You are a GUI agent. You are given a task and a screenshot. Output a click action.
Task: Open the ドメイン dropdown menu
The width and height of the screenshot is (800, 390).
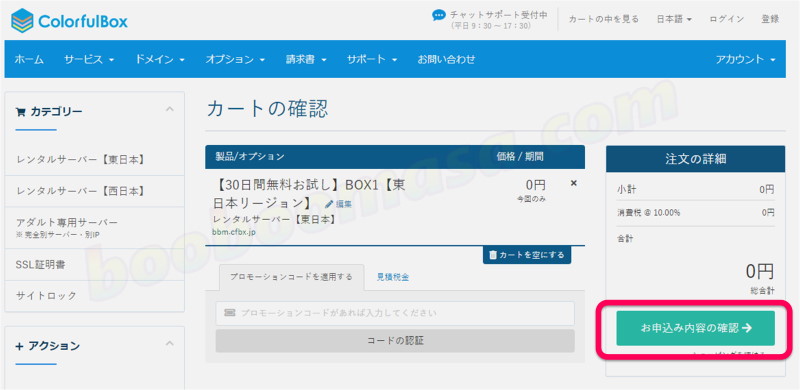click(x=160, y=59)
